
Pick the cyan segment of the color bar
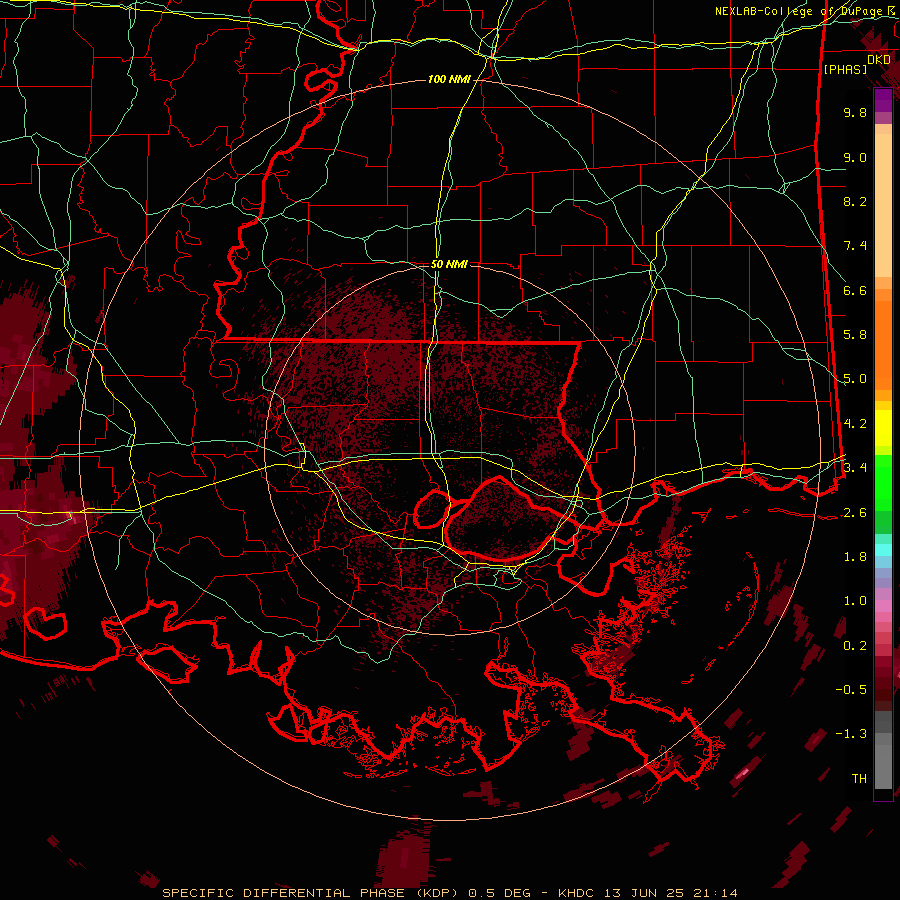883,549
